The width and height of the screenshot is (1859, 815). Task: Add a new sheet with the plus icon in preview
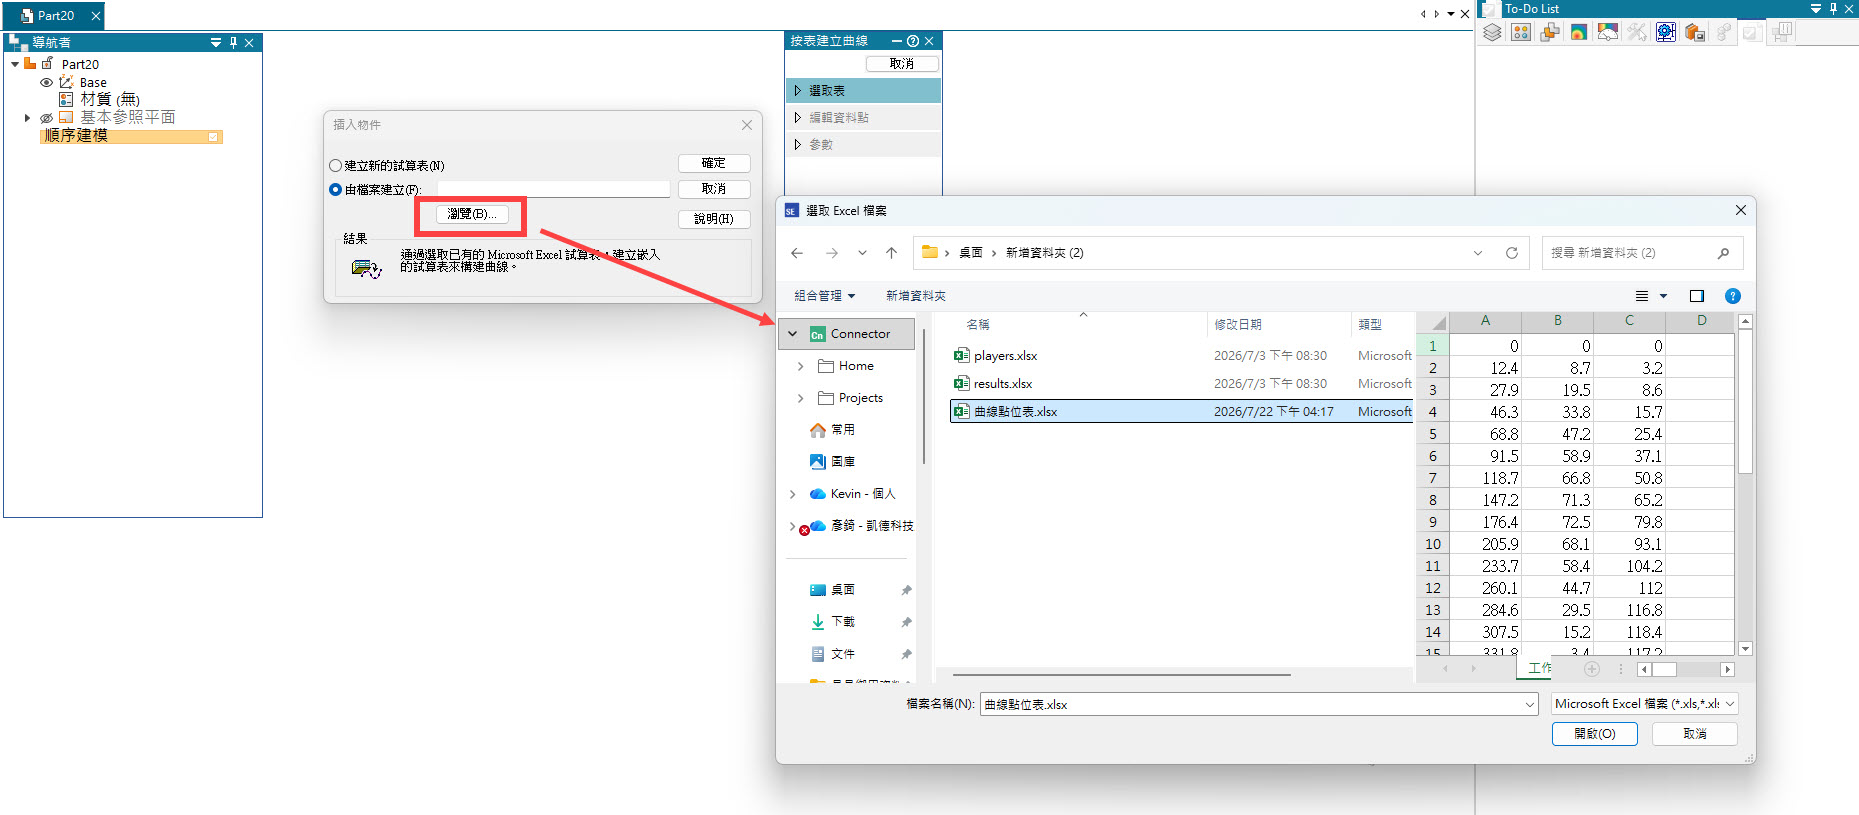pos(1592,669)
